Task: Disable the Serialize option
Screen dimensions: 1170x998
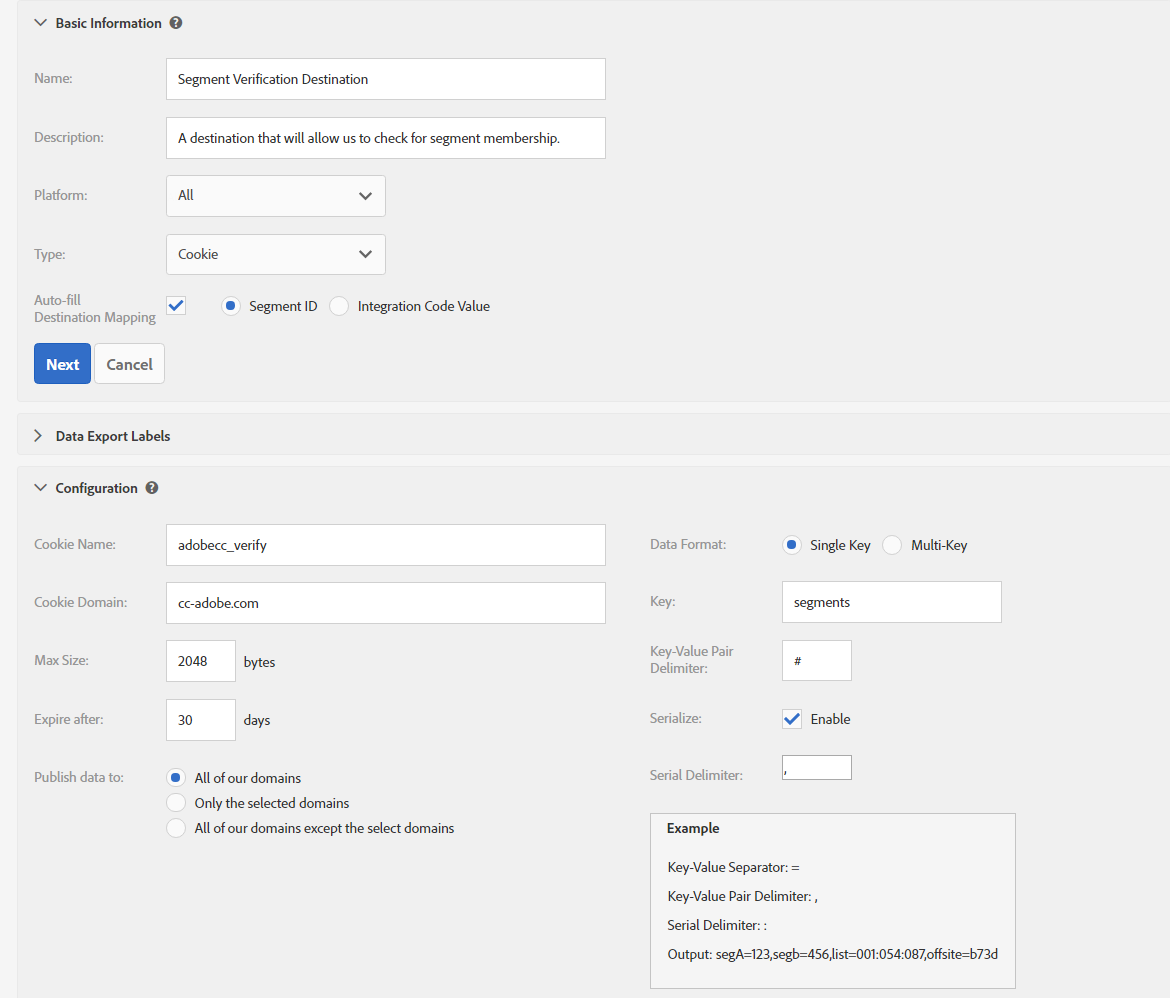Action: click(791, 718)
